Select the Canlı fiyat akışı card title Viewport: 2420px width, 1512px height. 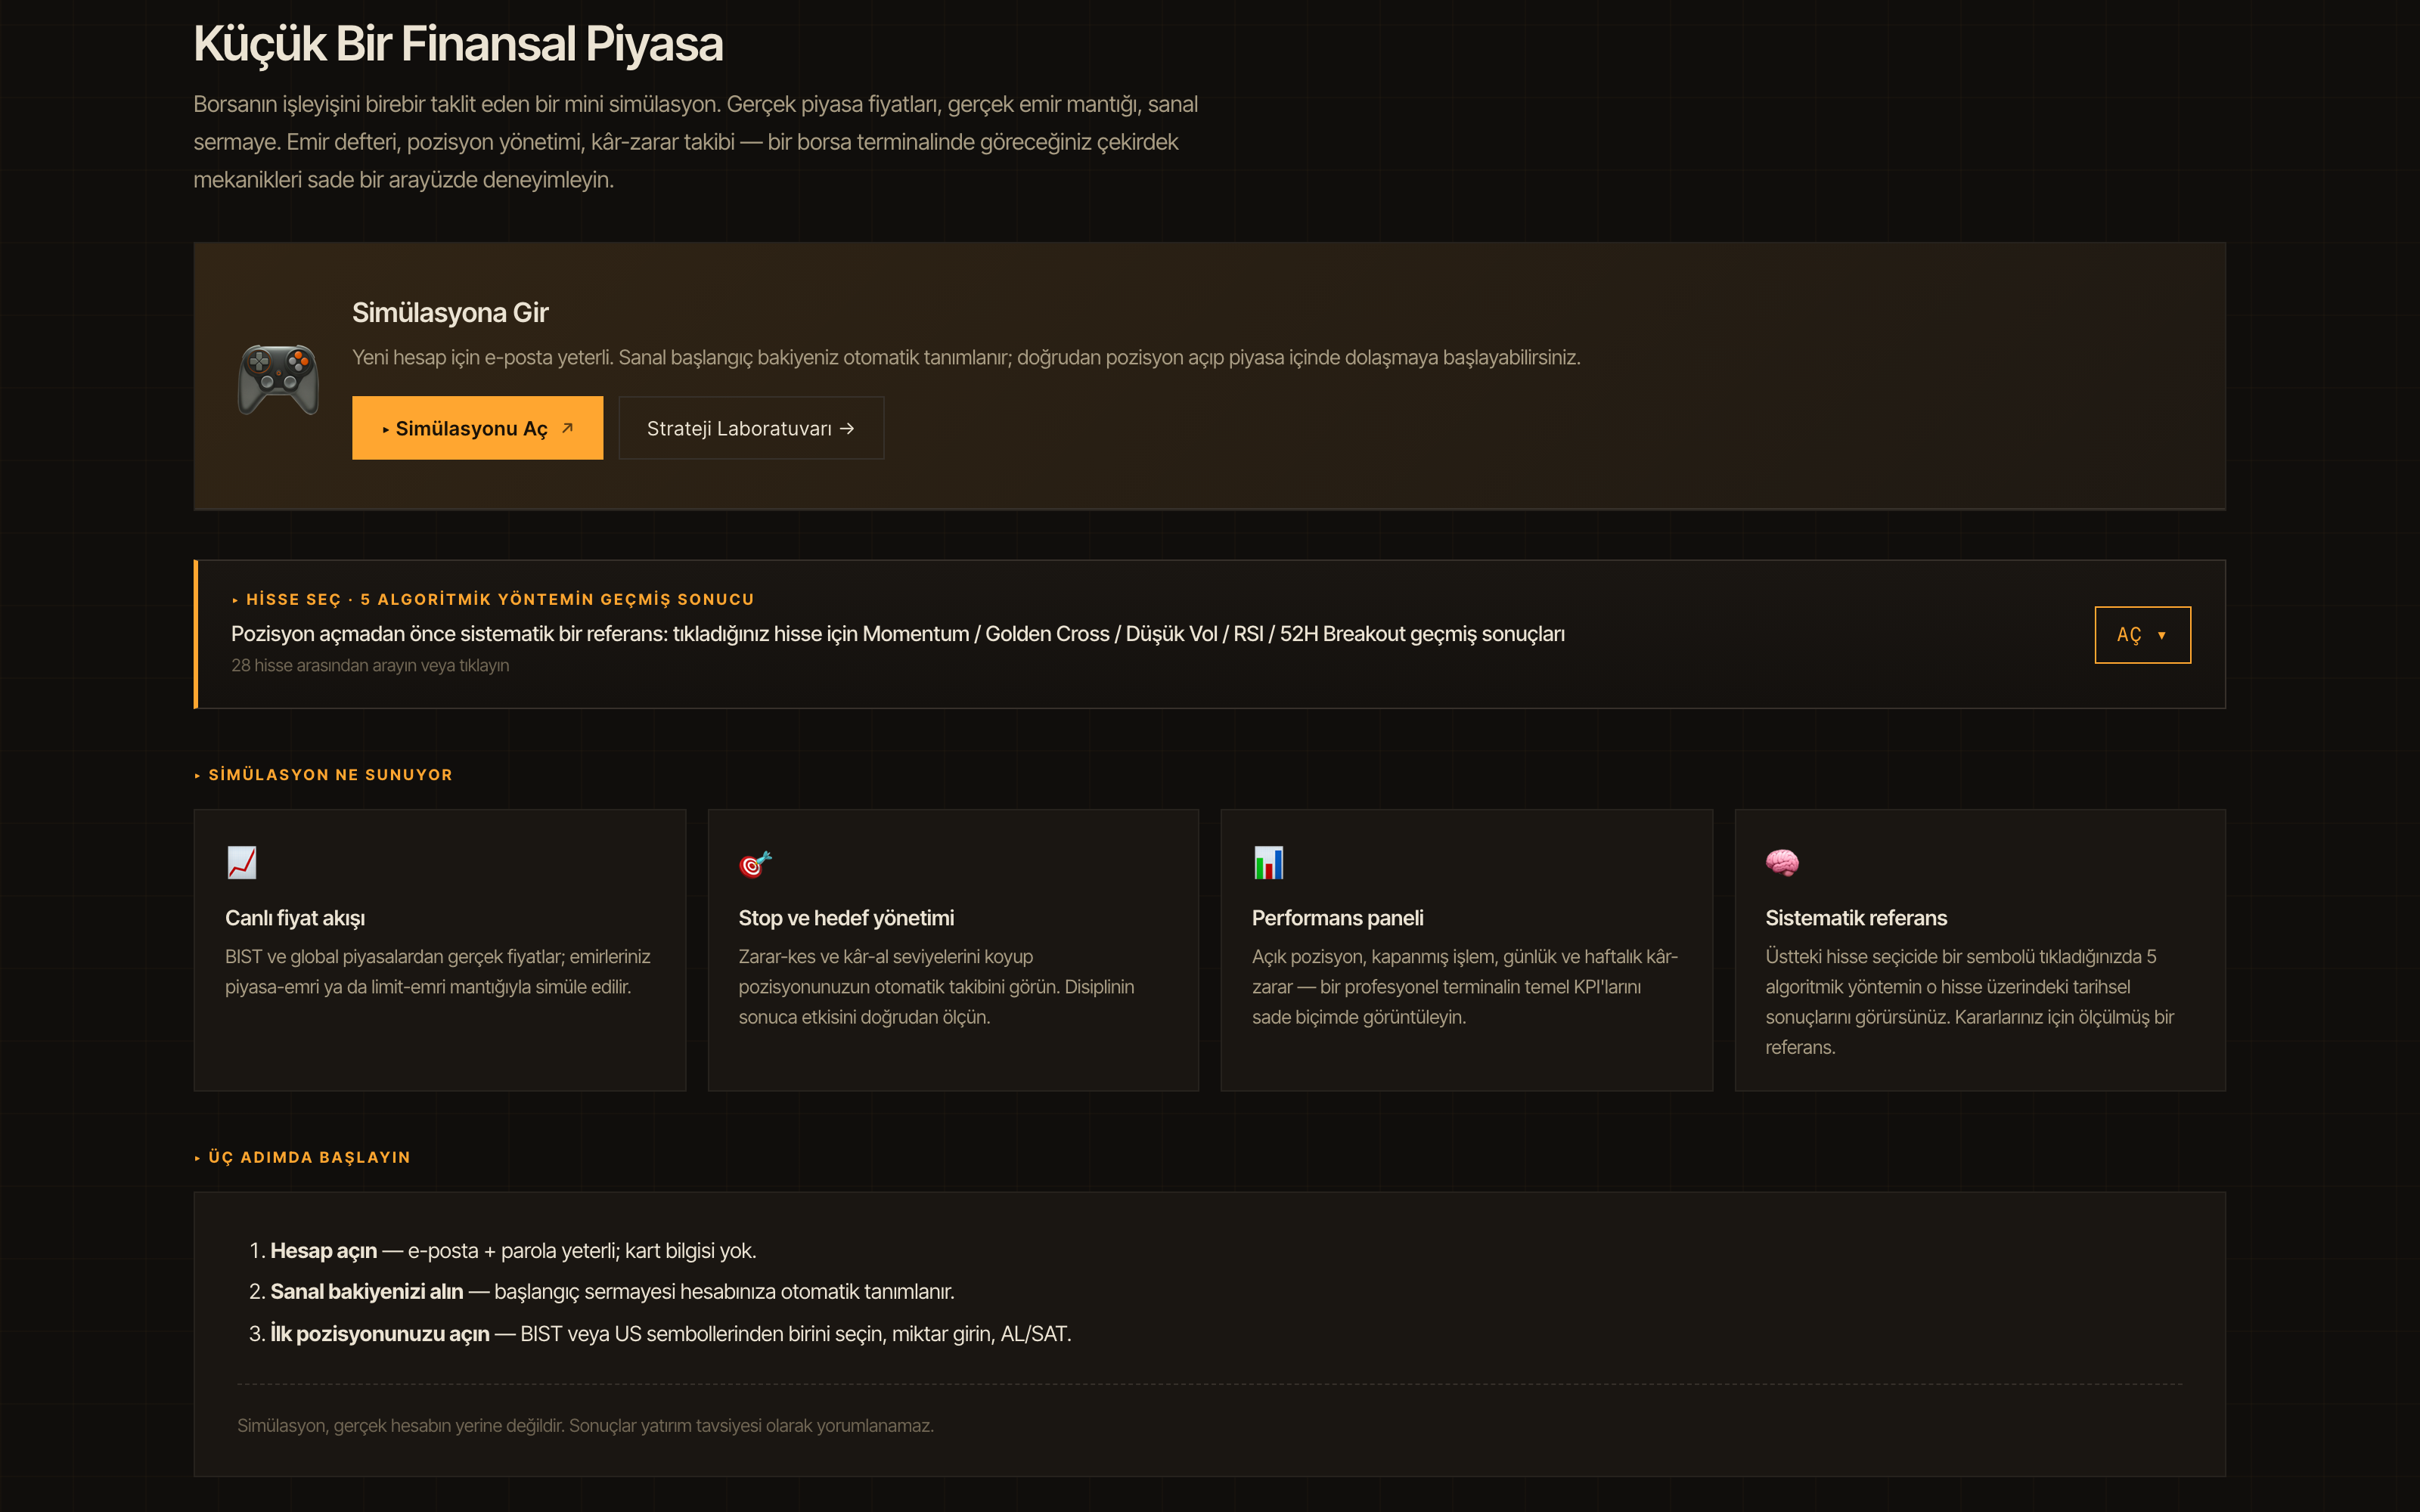pos(295,918)
